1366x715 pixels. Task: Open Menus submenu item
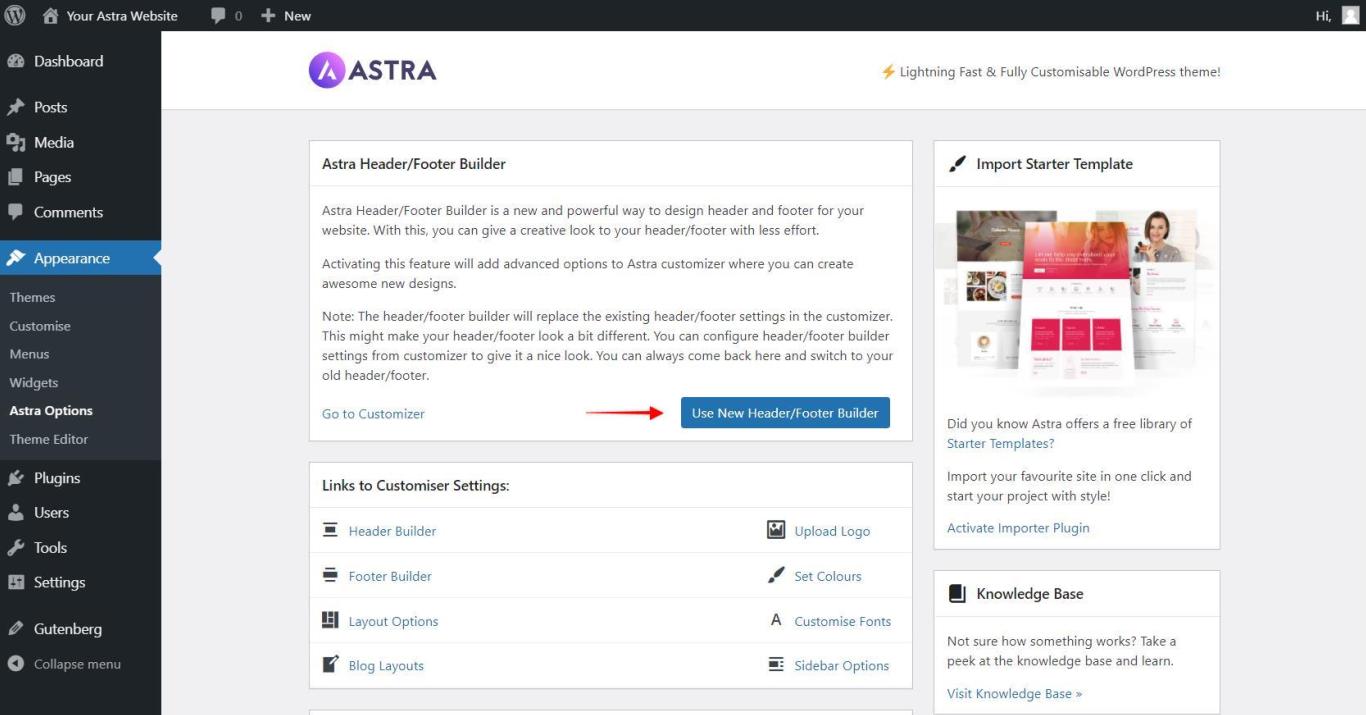pyautogui.click(x=29, y=354)
